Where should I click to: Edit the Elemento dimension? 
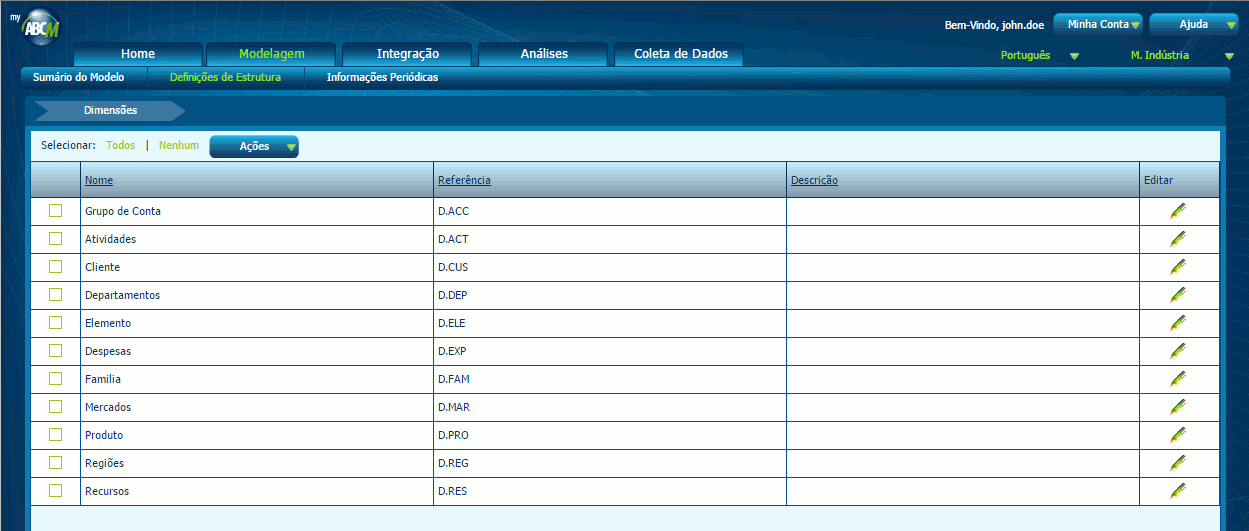pyautogui.click(x=1178, y=323)
